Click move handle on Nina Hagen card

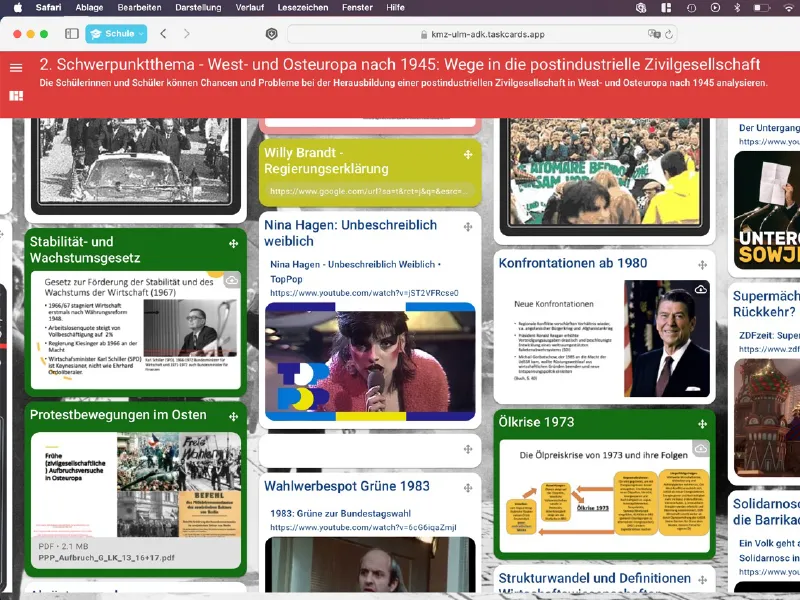pos(467,227)
